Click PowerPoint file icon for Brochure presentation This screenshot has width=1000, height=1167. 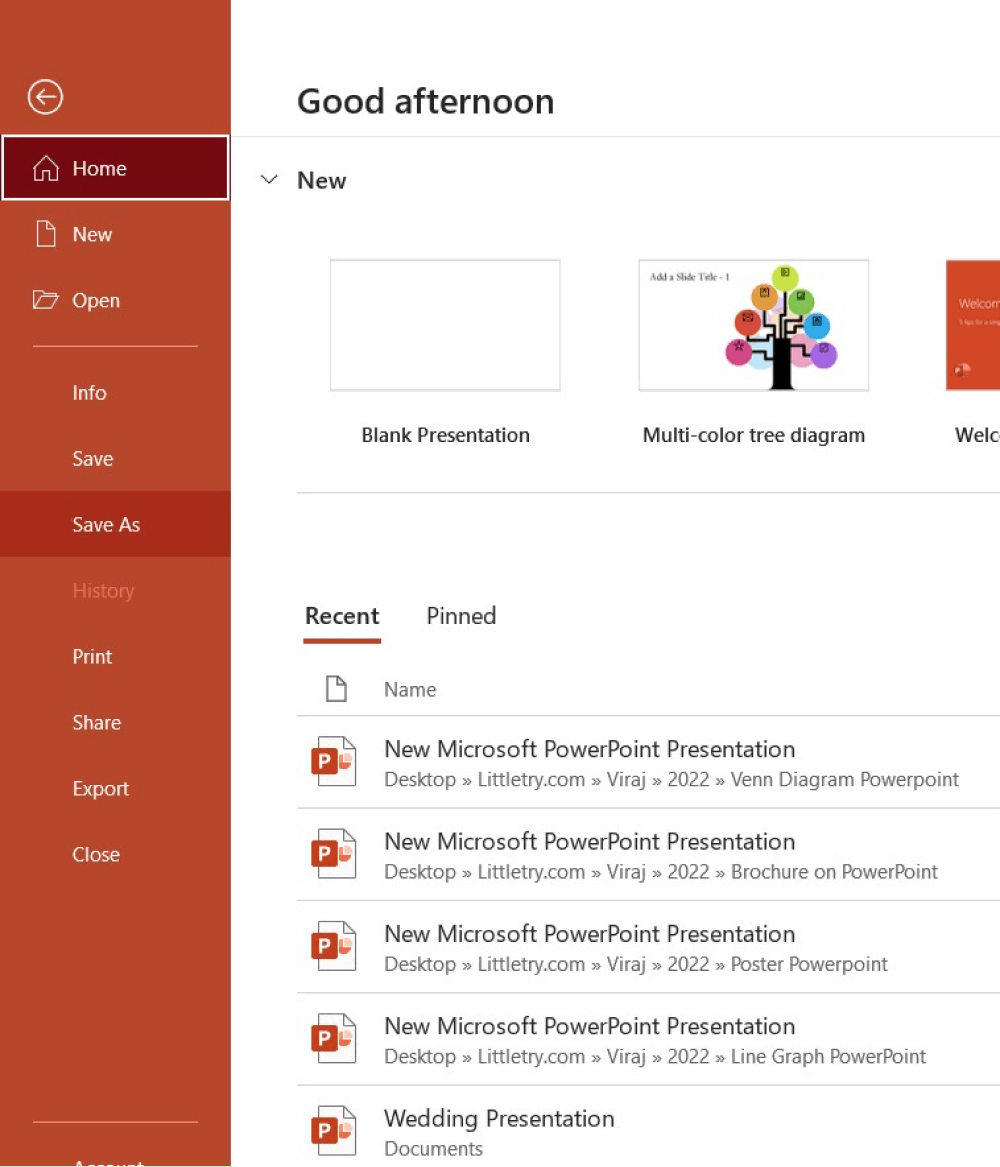[334, 854]
